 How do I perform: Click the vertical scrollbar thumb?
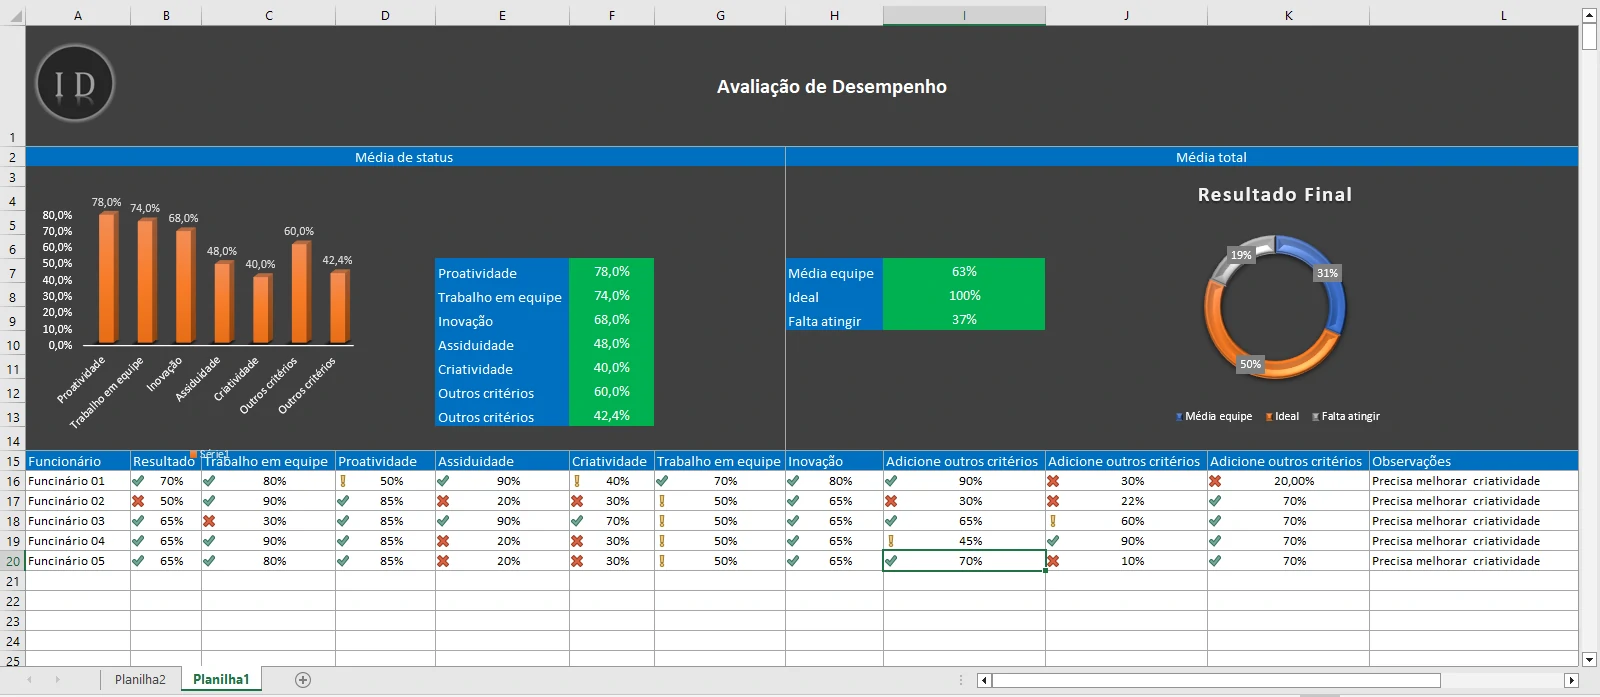click(x=1589, y=37)
